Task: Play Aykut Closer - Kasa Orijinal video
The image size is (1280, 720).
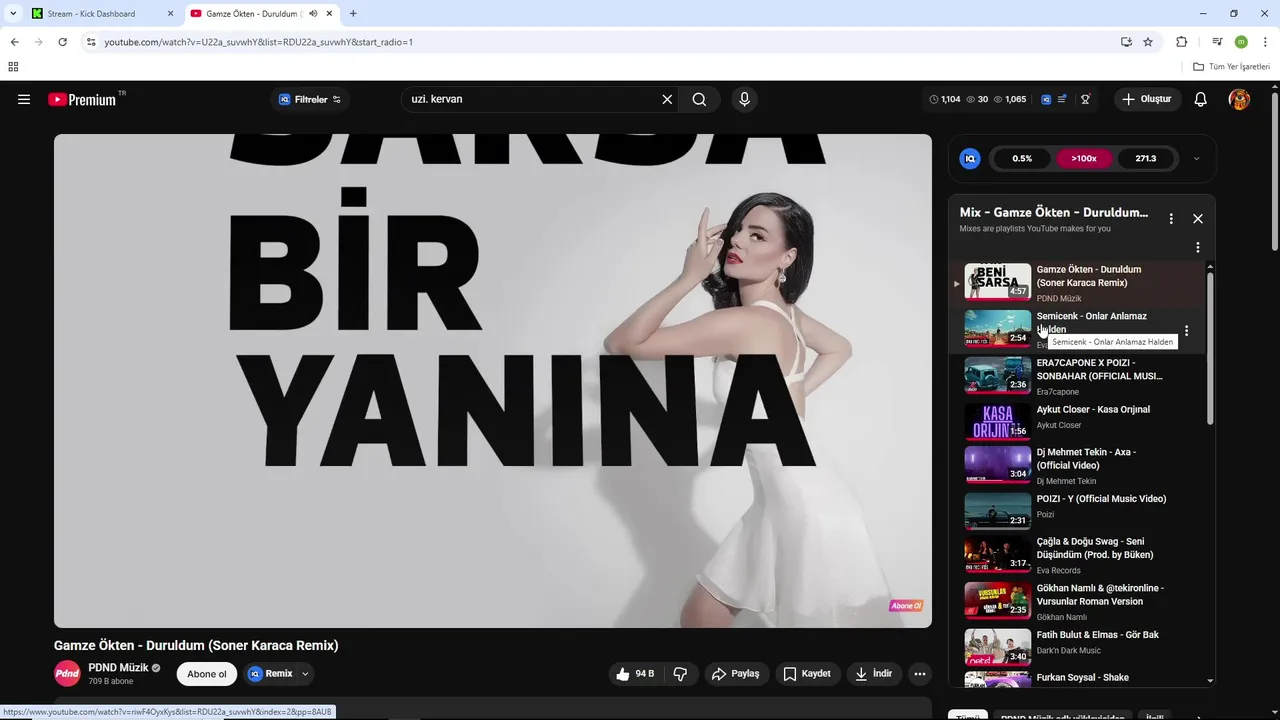Action: click(1078, 420)
